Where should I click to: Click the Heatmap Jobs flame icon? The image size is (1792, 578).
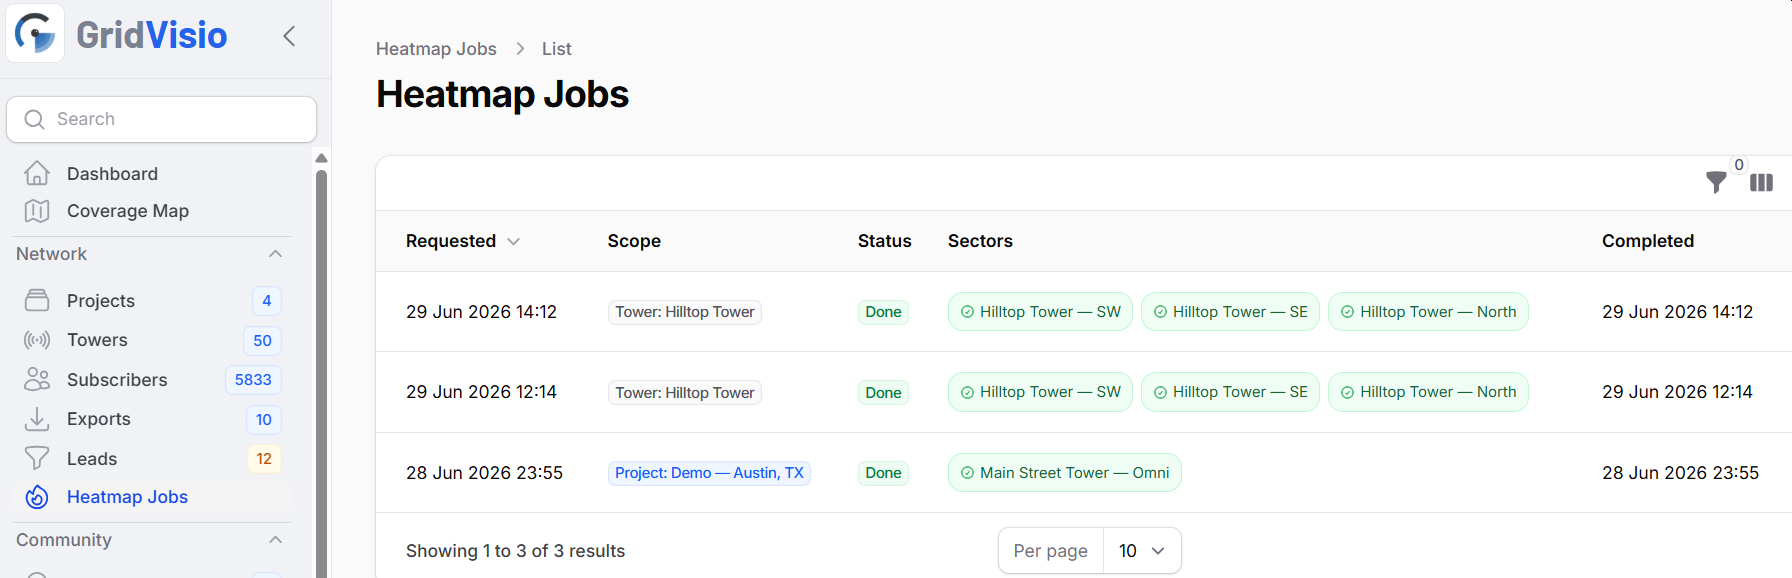coord(37,497)
